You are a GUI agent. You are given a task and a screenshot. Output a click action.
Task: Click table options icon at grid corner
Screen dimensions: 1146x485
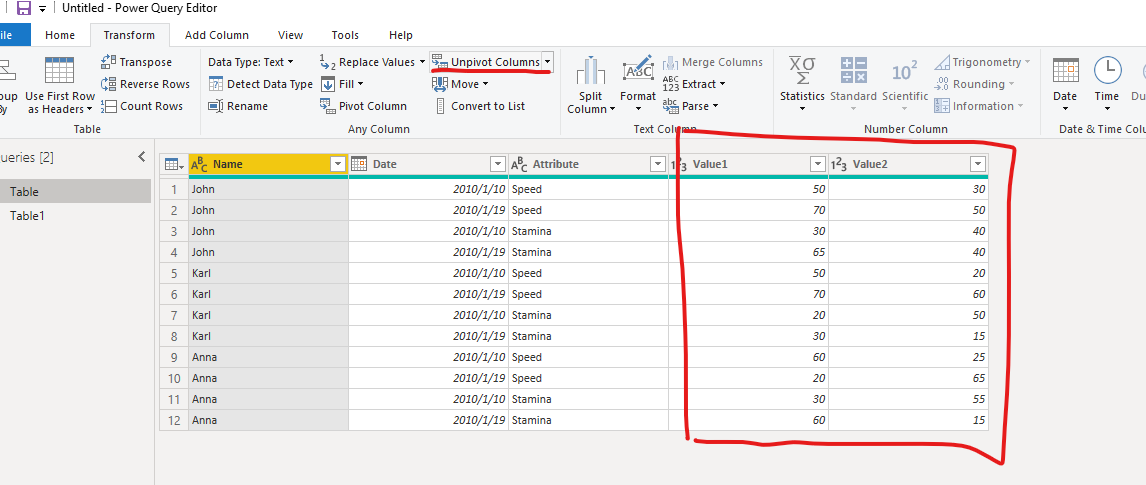coord(174,164)
